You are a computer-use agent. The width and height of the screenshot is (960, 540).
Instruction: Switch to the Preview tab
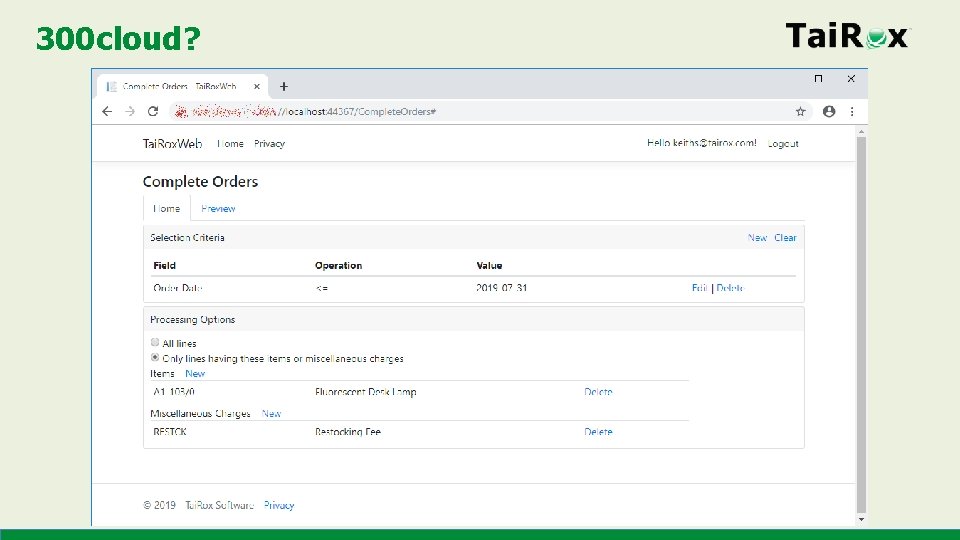(x=218, y=209)
